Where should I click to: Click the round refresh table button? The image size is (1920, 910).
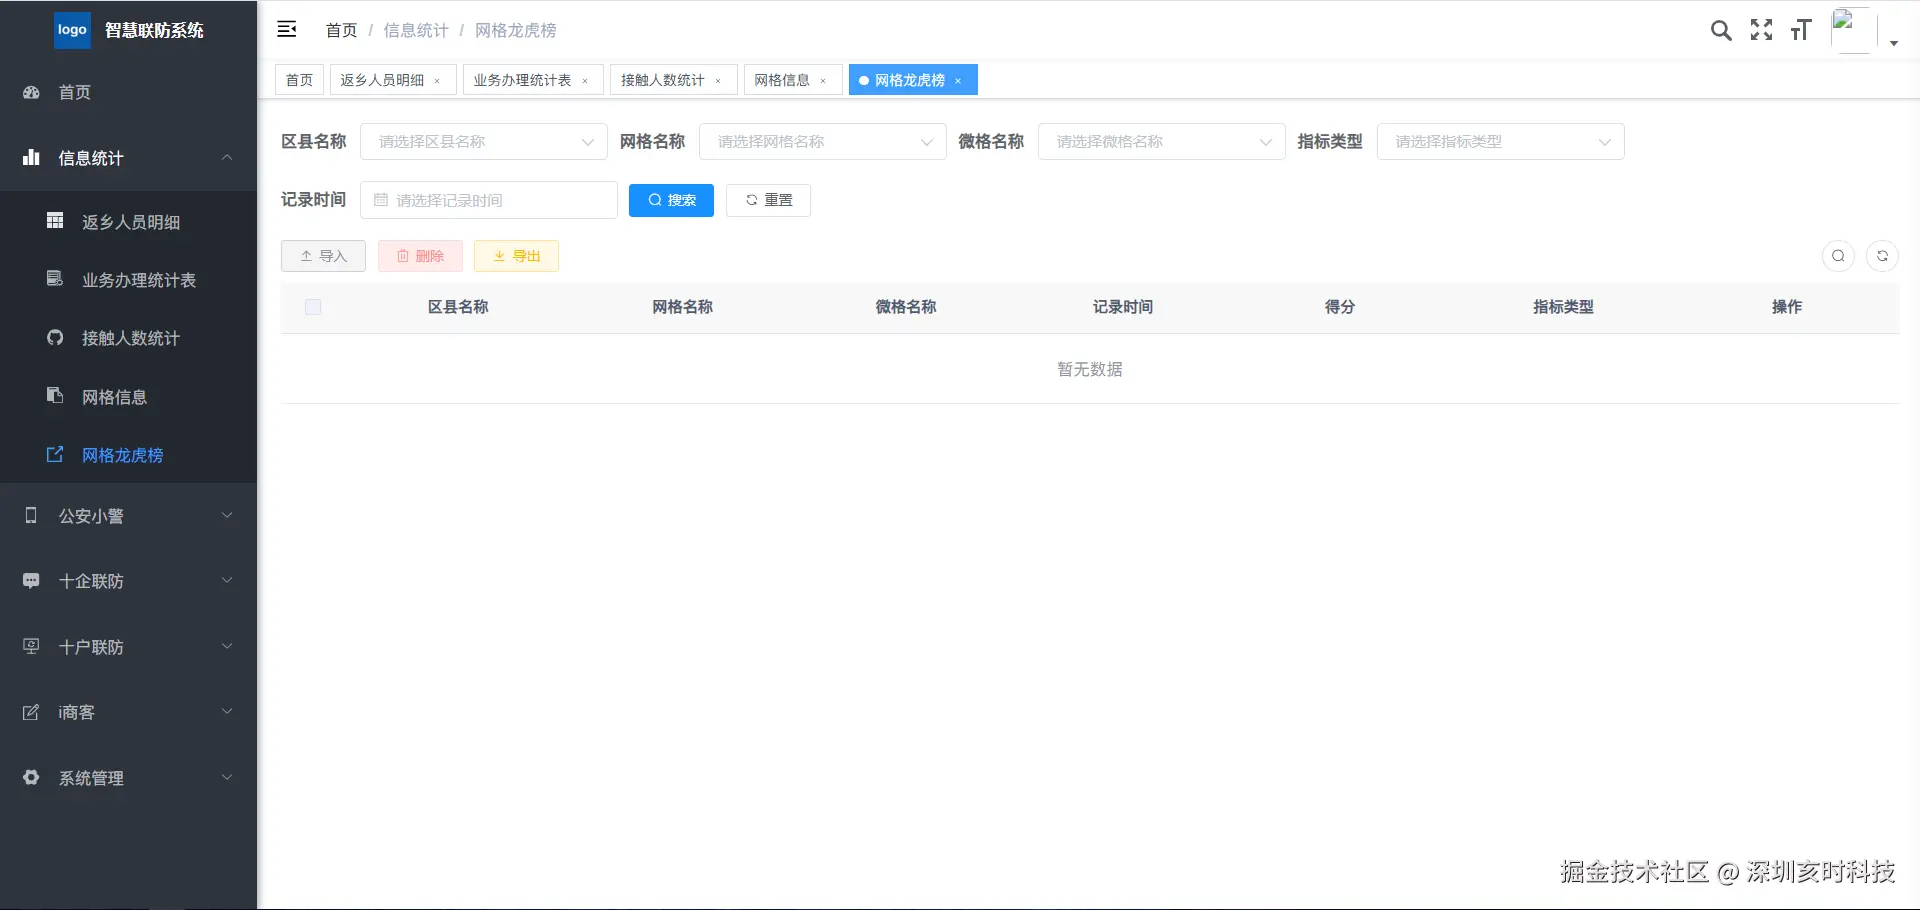point(1882,256)
